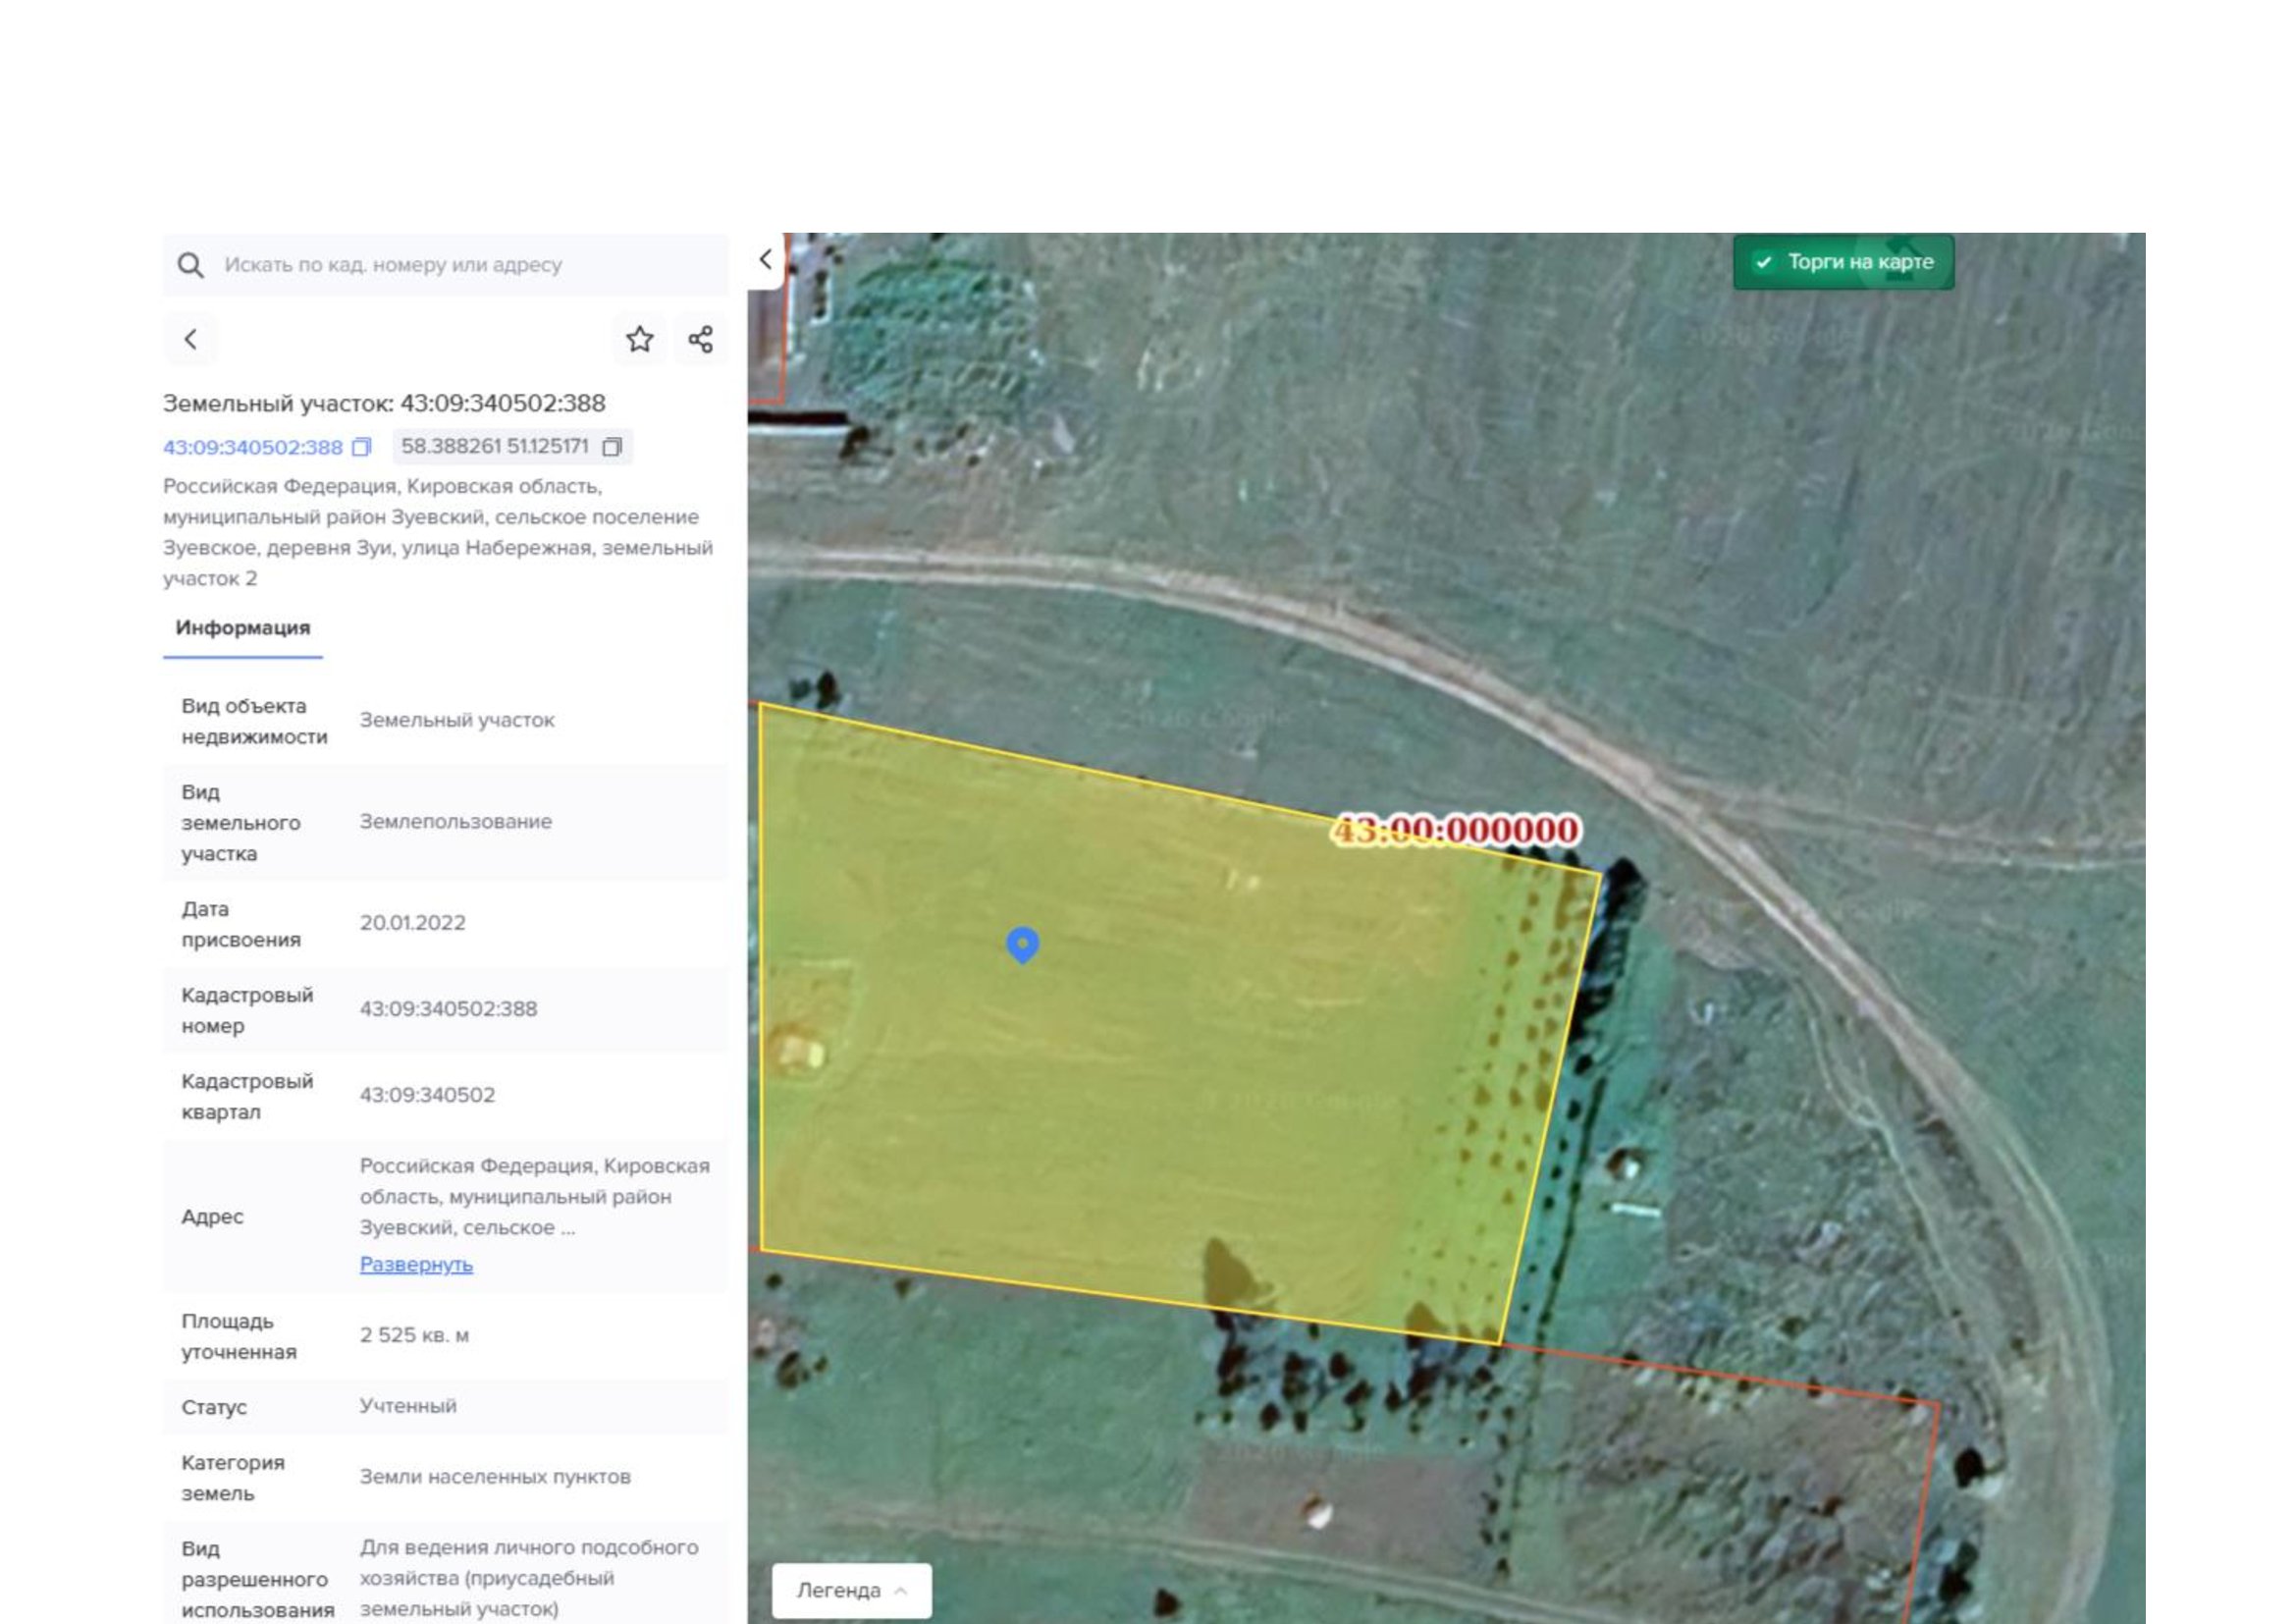Click the permitted use value text
Viewport: 2296px width, 1624px height.
529,1578
